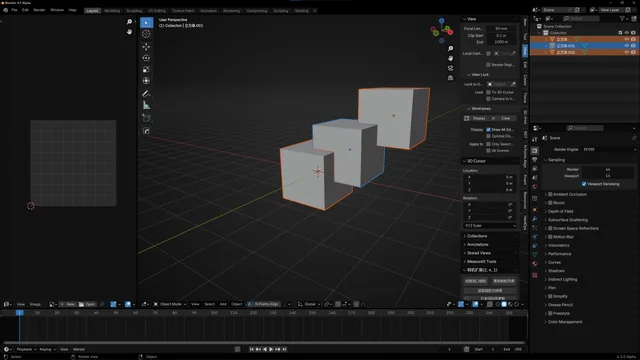Activate the Scale tool
640x360 pixels.
146,69
